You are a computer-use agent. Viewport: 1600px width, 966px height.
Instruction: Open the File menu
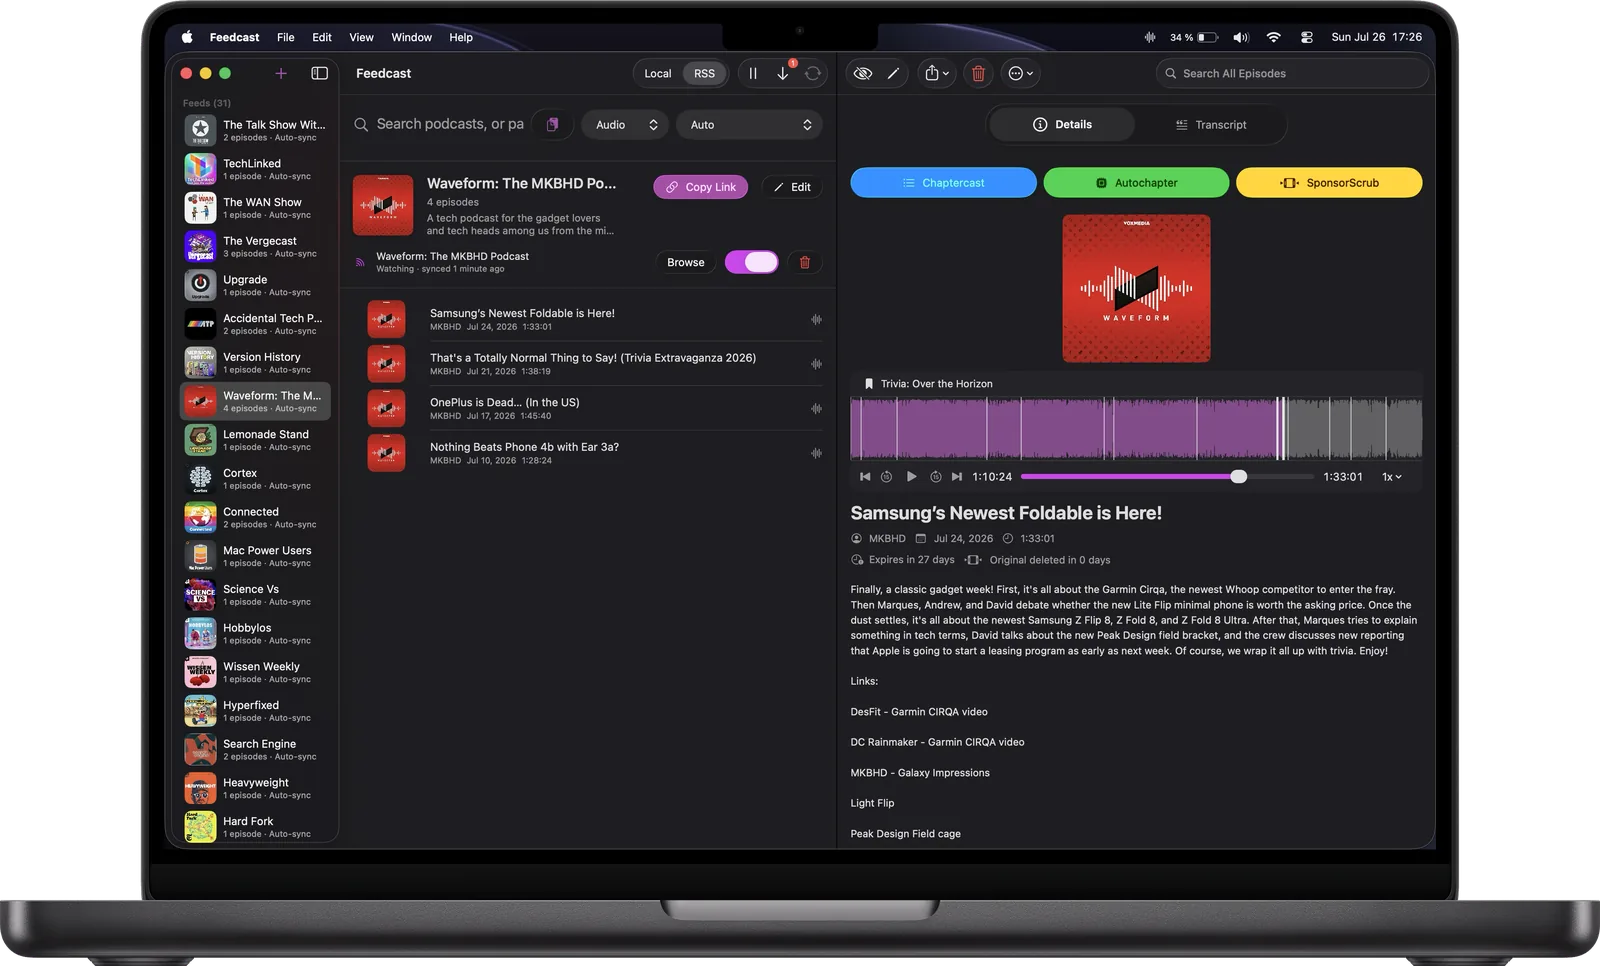coord(285,37)
